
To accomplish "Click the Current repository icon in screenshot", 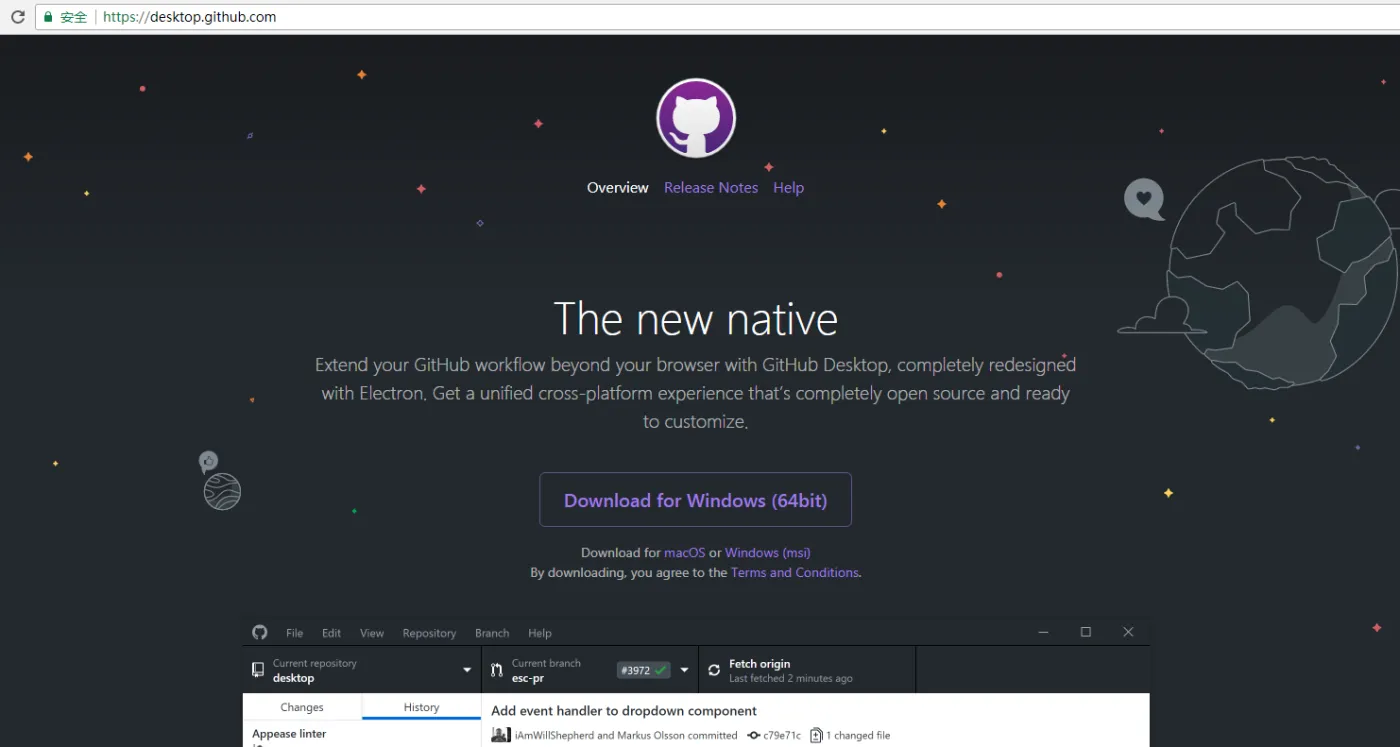I will pos(258,670).
